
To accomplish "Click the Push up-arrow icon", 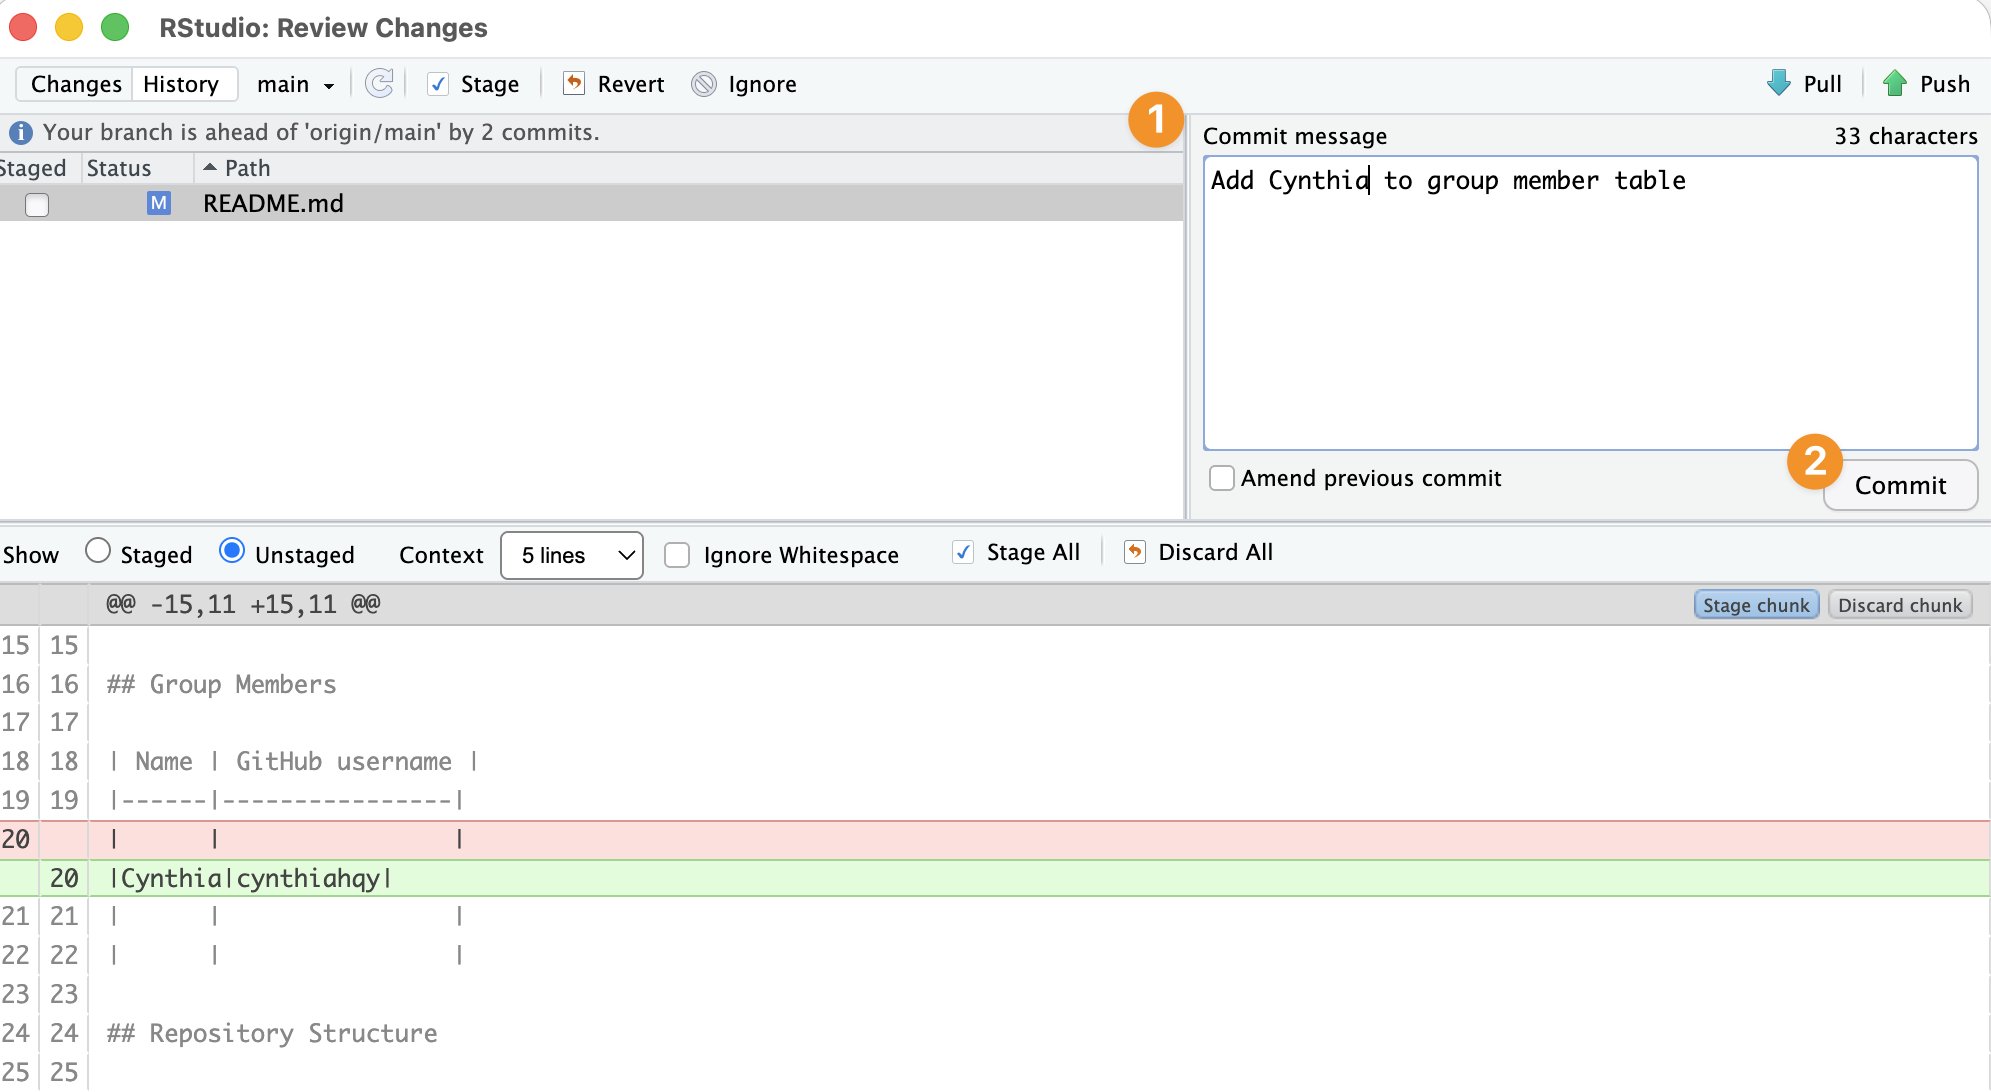I will (x=1894, y=83).
